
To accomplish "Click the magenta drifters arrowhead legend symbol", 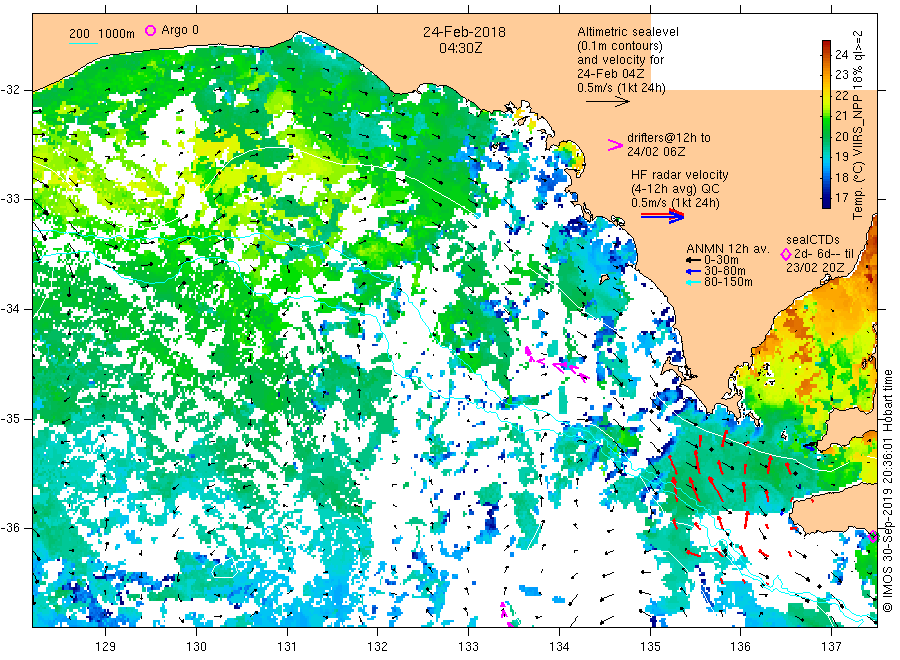I will pyautogui.click(x=615, y=145).
